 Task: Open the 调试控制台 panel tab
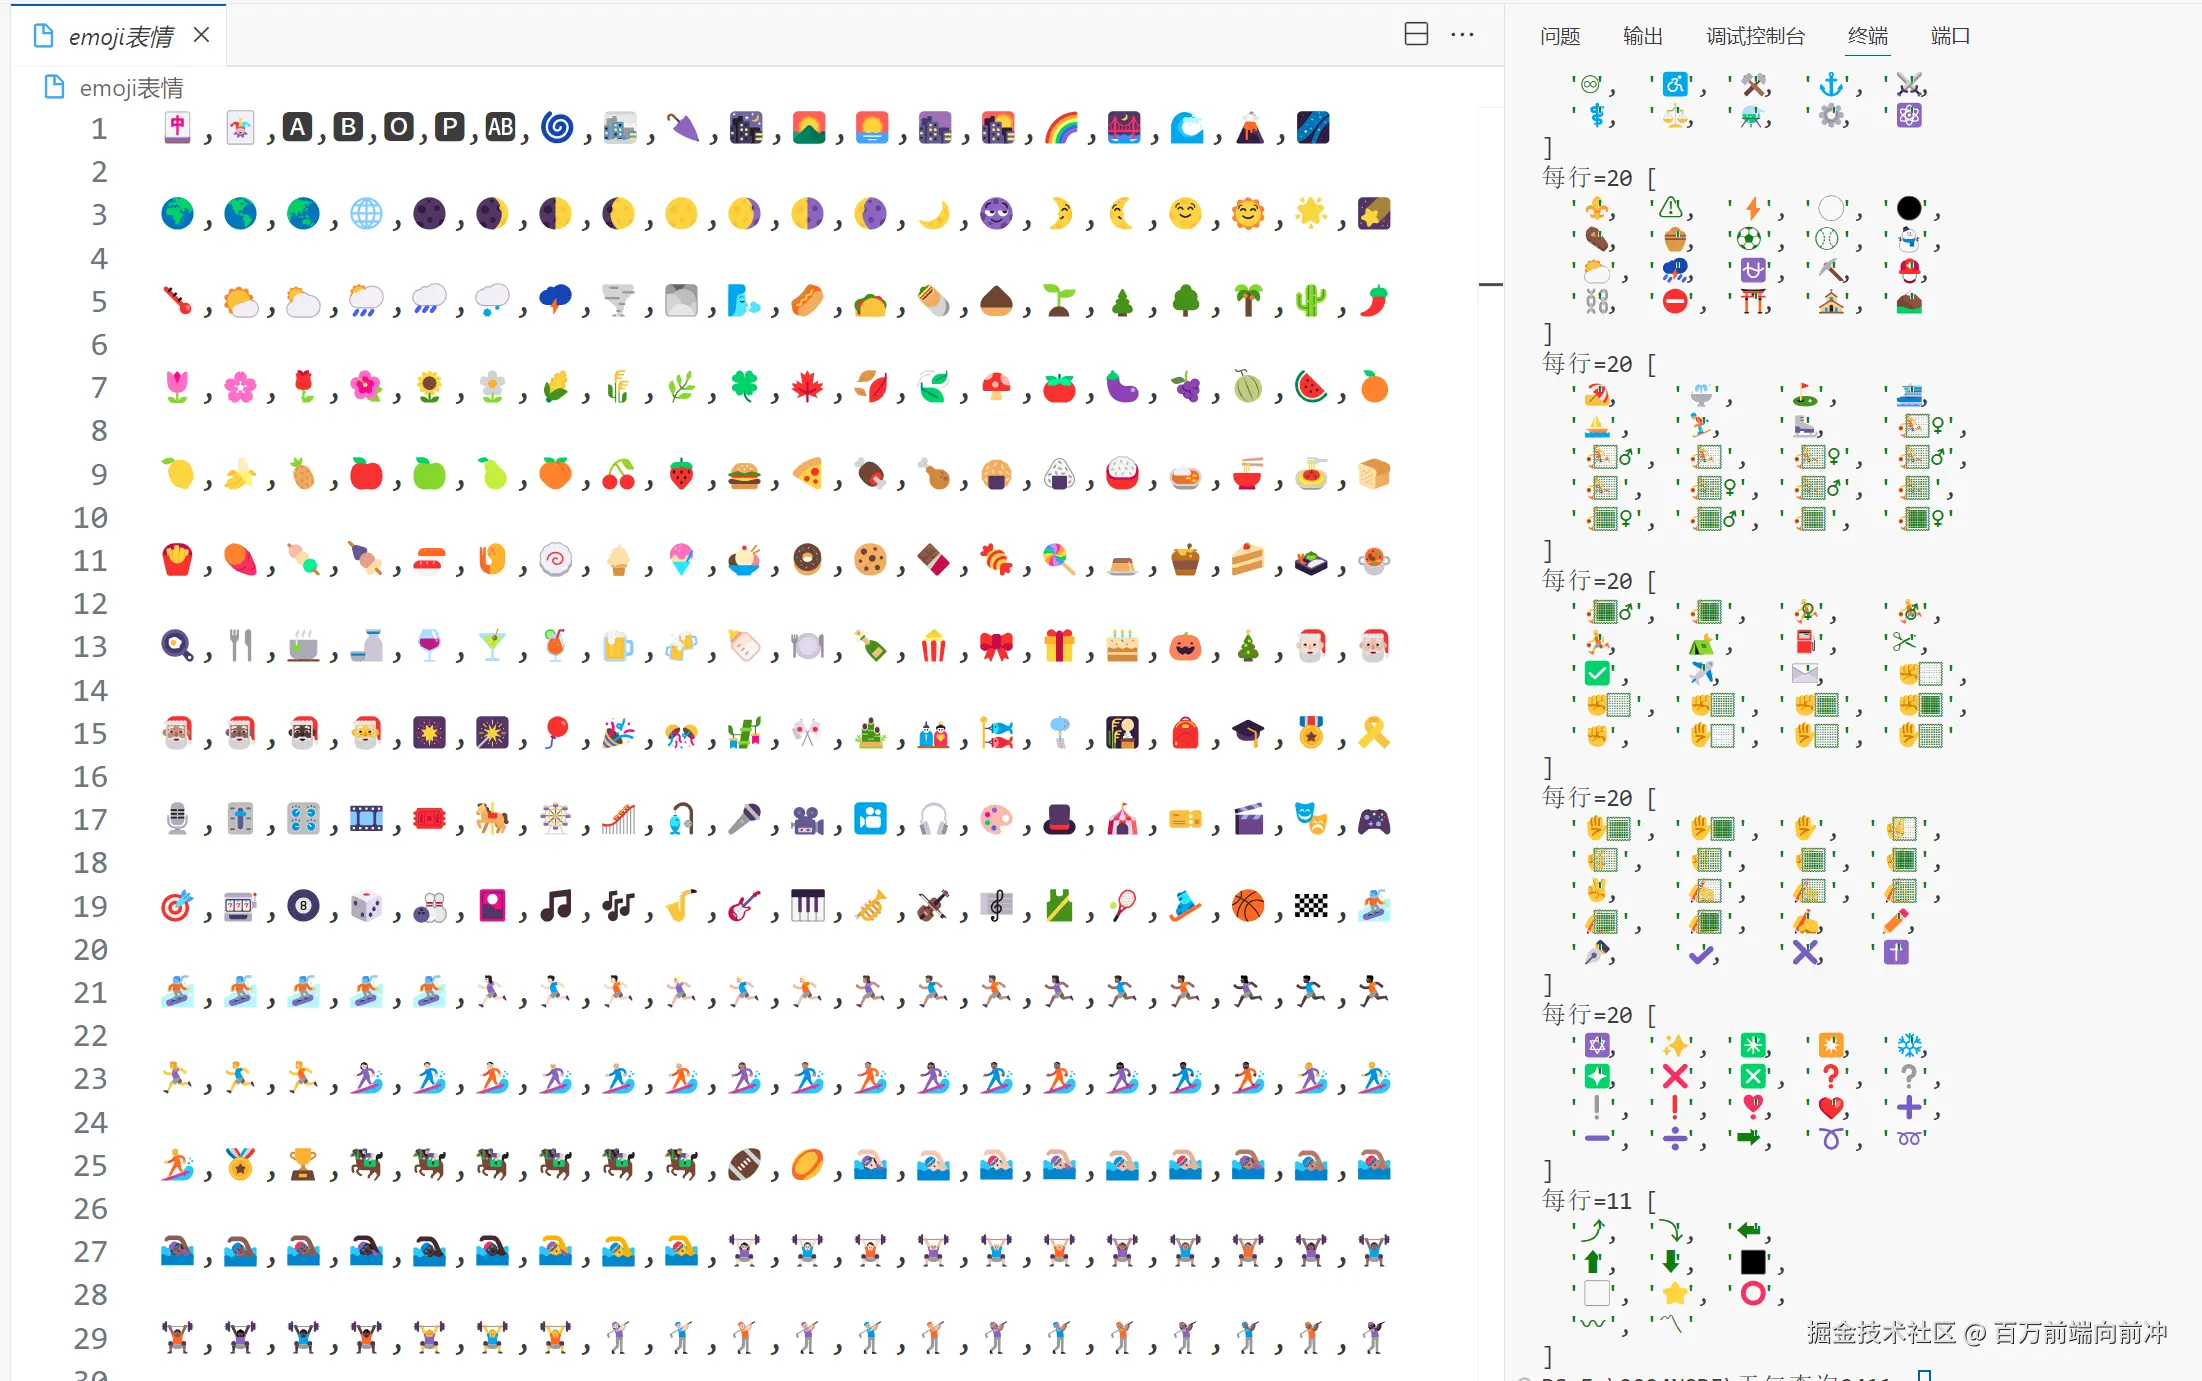(x=1755, y=36)
